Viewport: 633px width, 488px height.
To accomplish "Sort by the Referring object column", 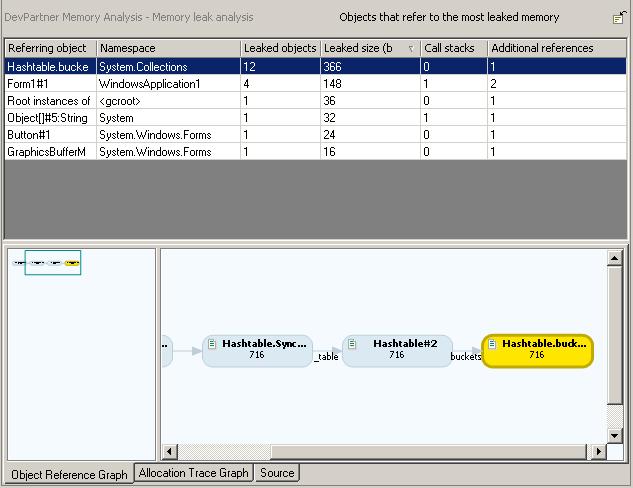I will click(50, 48).
